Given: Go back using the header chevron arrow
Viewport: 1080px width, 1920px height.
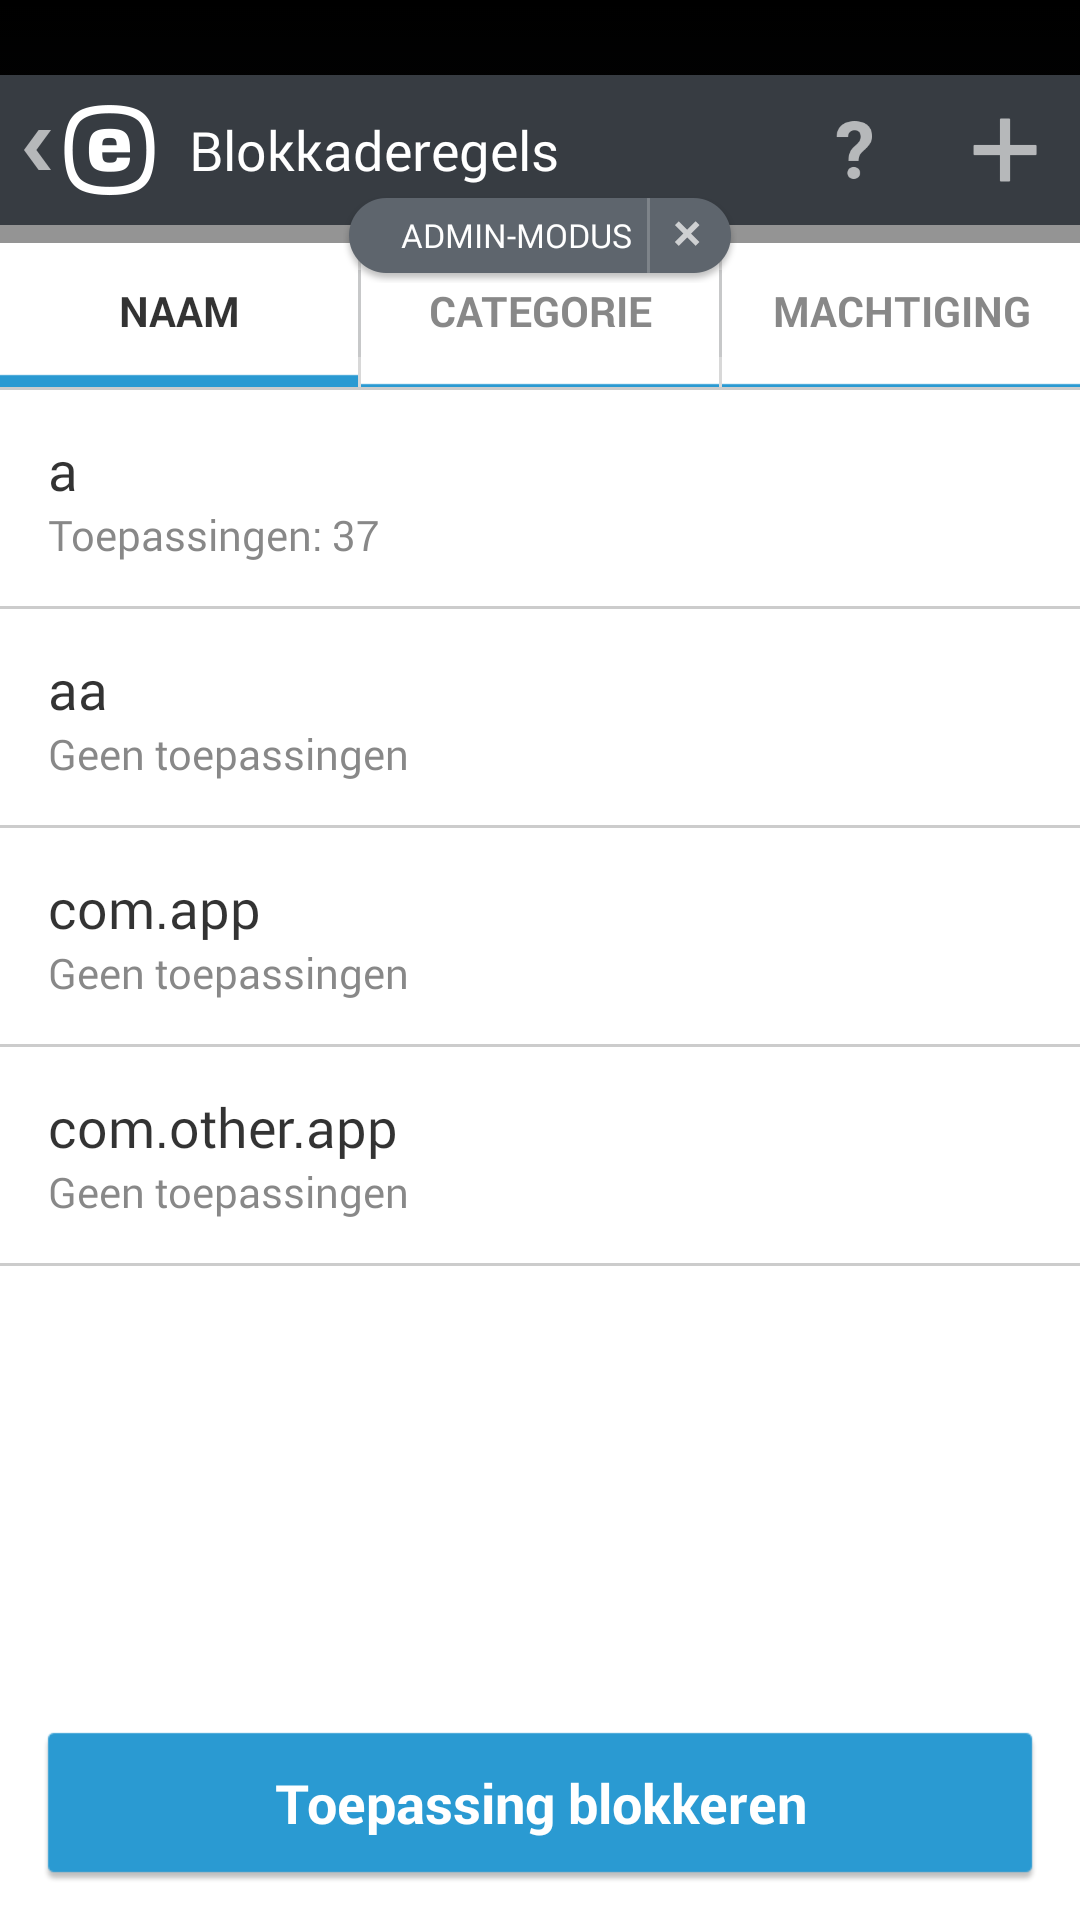Looking at the screenshot, I should click(38, 151).
